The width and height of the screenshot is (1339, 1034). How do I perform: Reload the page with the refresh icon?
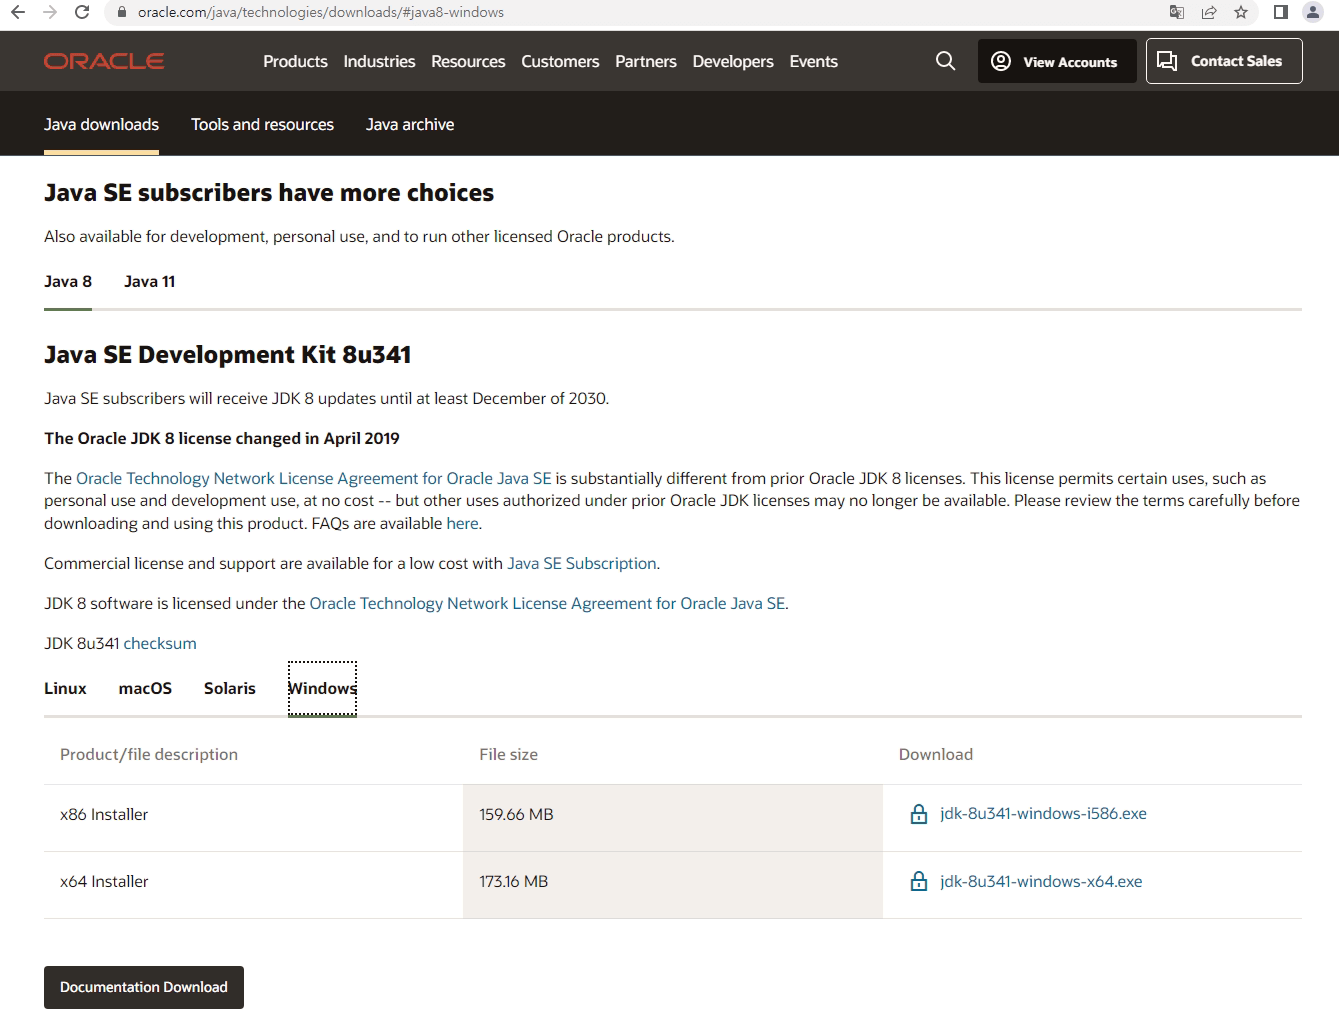pyautogui.click(x=82, y=12)
